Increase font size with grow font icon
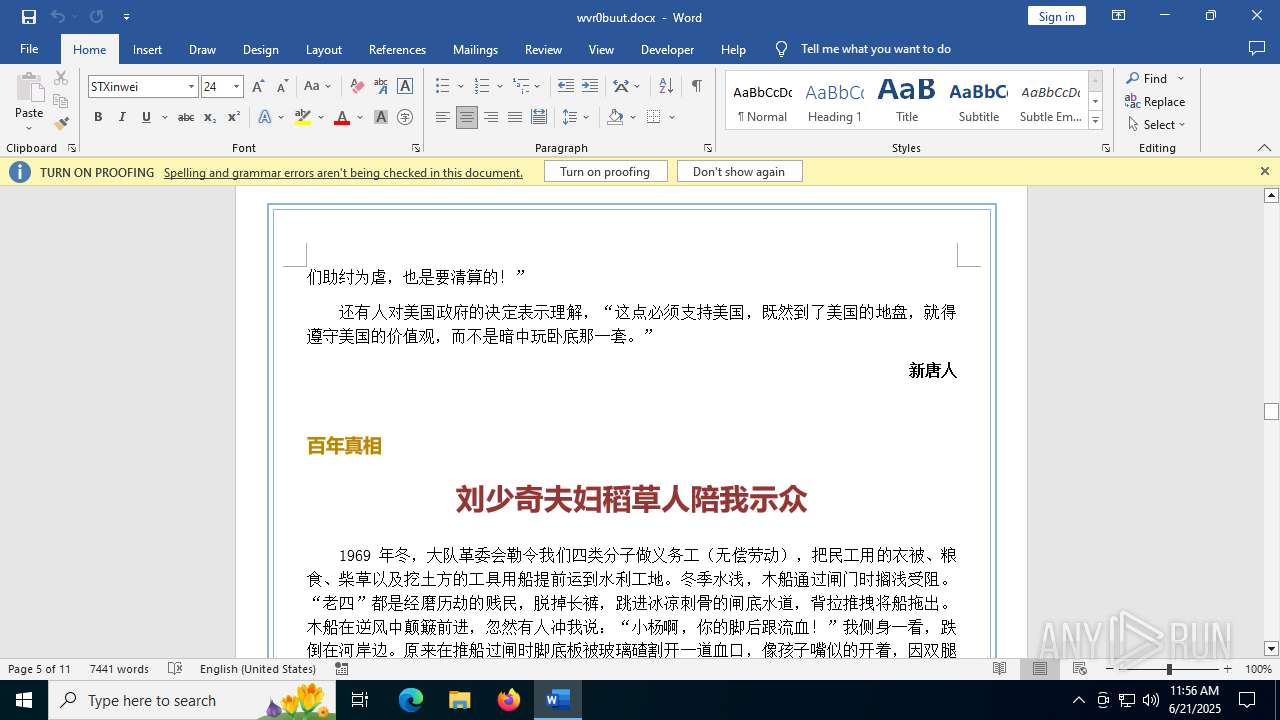The height and width of the screenshot is (720, 1280). point(258,87)
